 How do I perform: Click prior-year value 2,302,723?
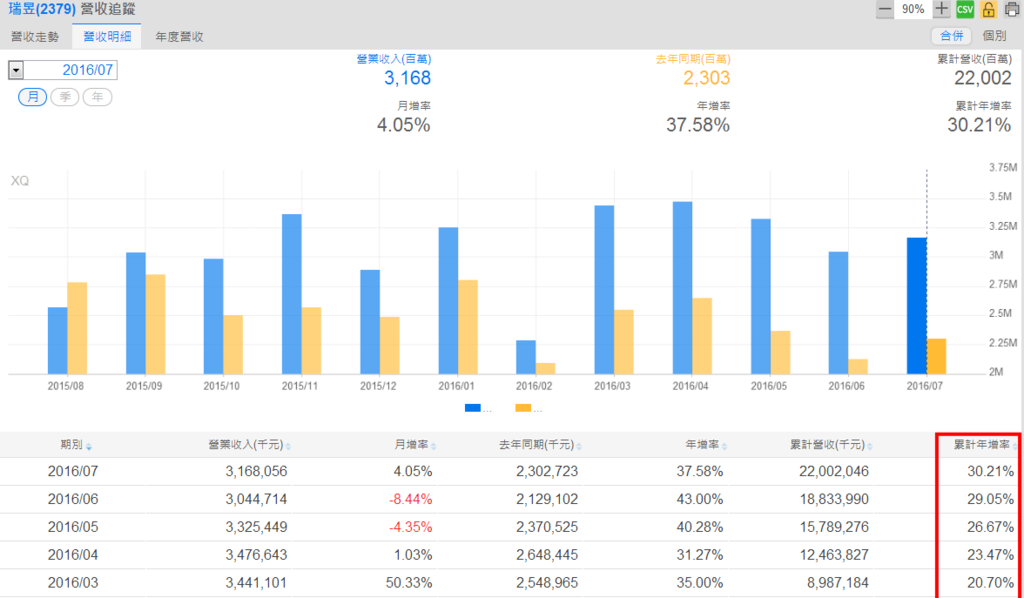tap(547, 471)
